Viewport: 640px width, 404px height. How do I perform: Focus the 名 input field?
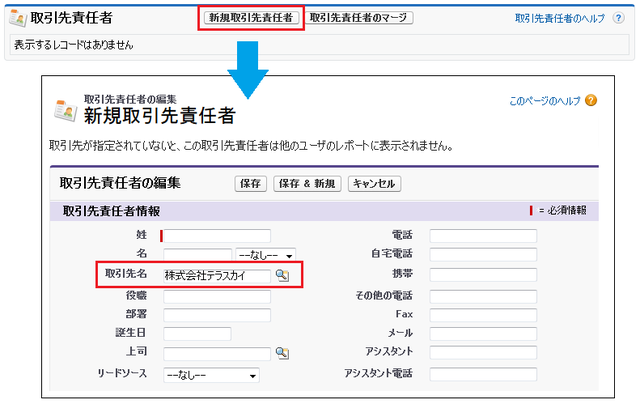[x=198, y=255]
